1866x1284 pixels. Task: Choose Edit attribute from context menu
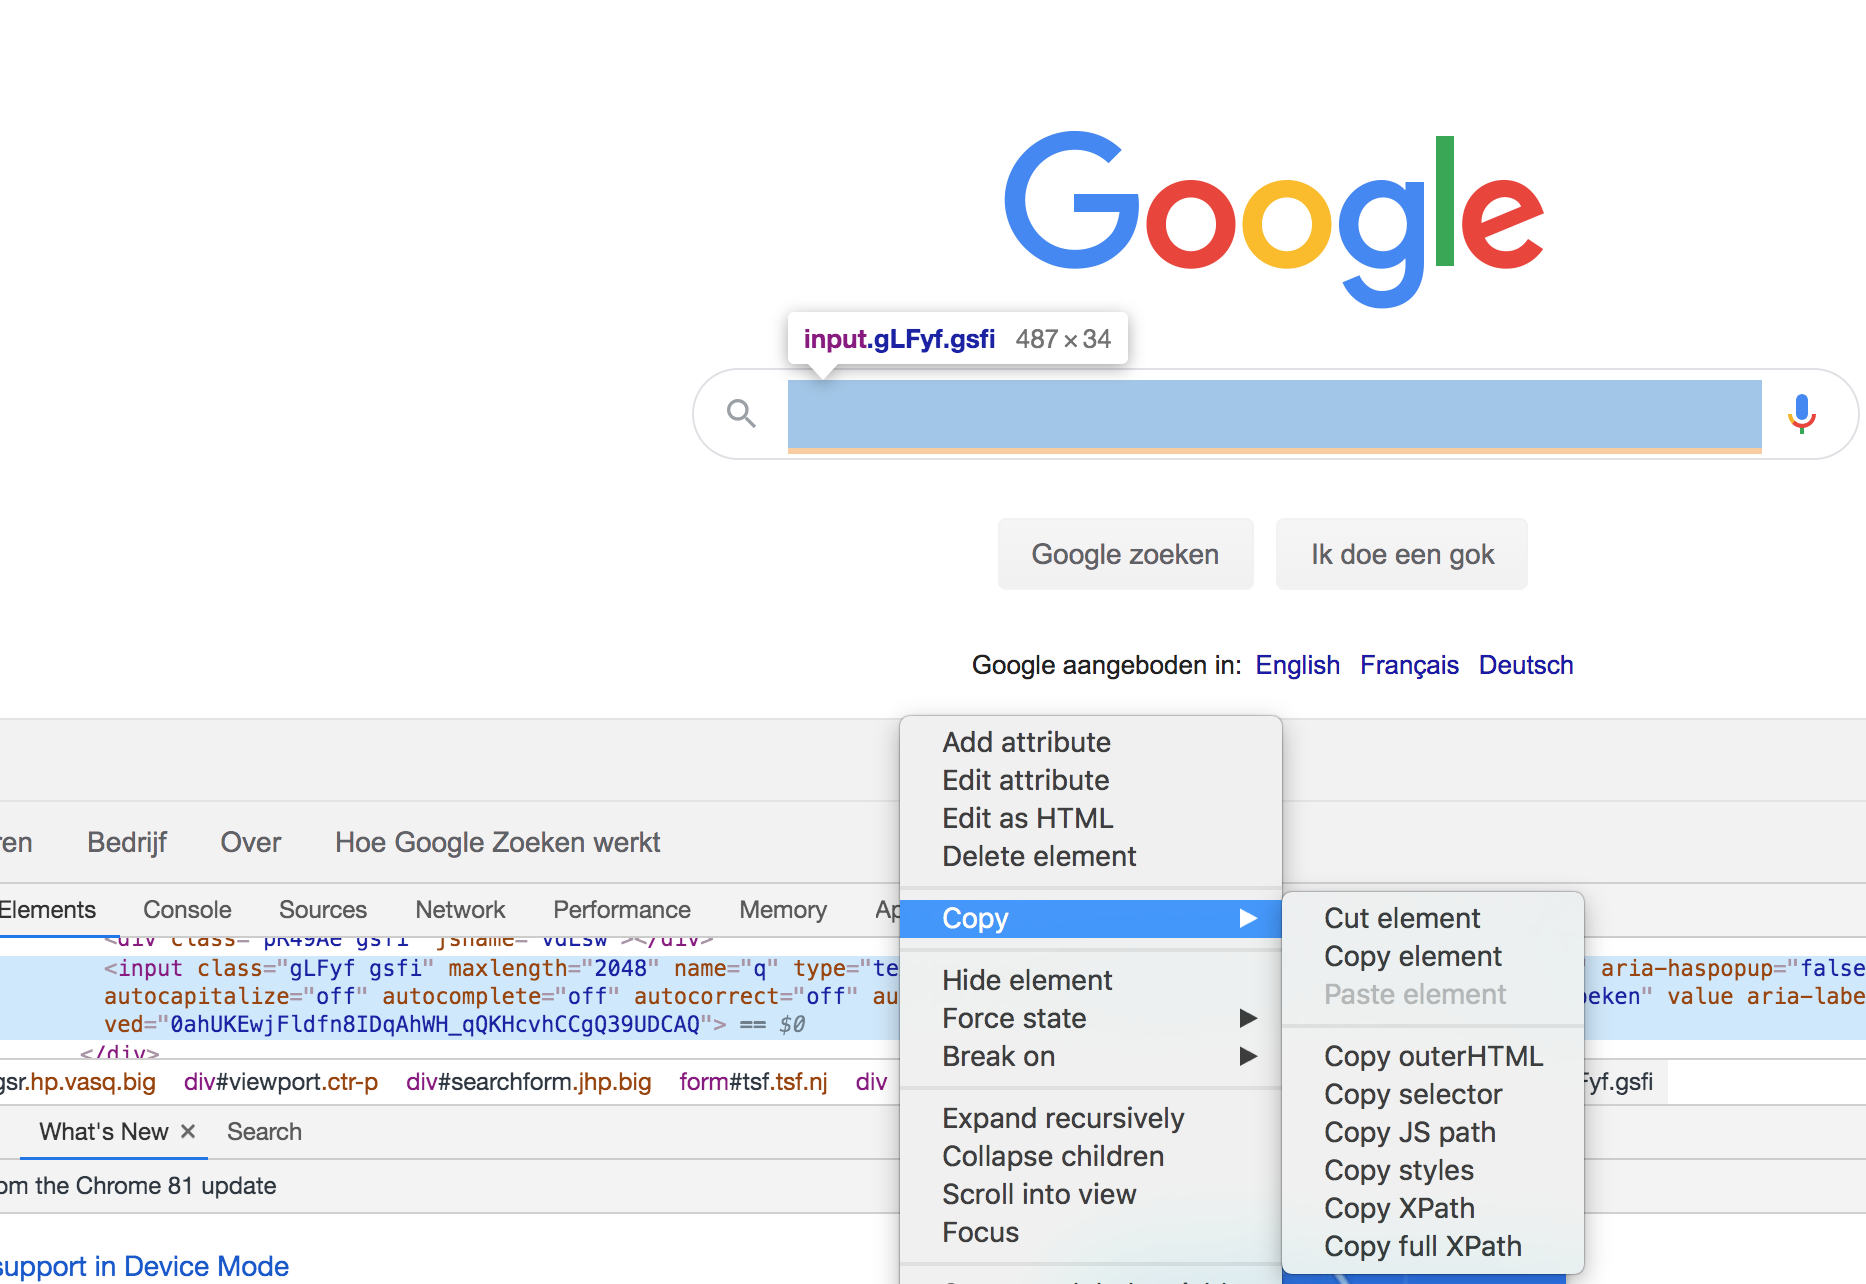(1090, 780)
